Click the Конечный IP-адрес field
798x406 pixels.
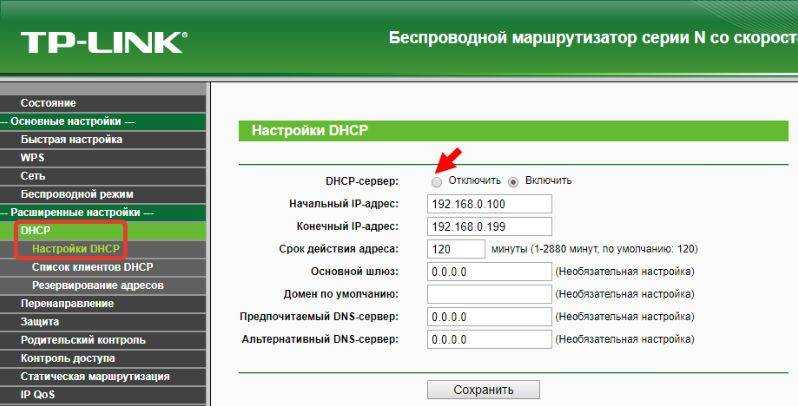pyautogui.click(x=490, y=226)
